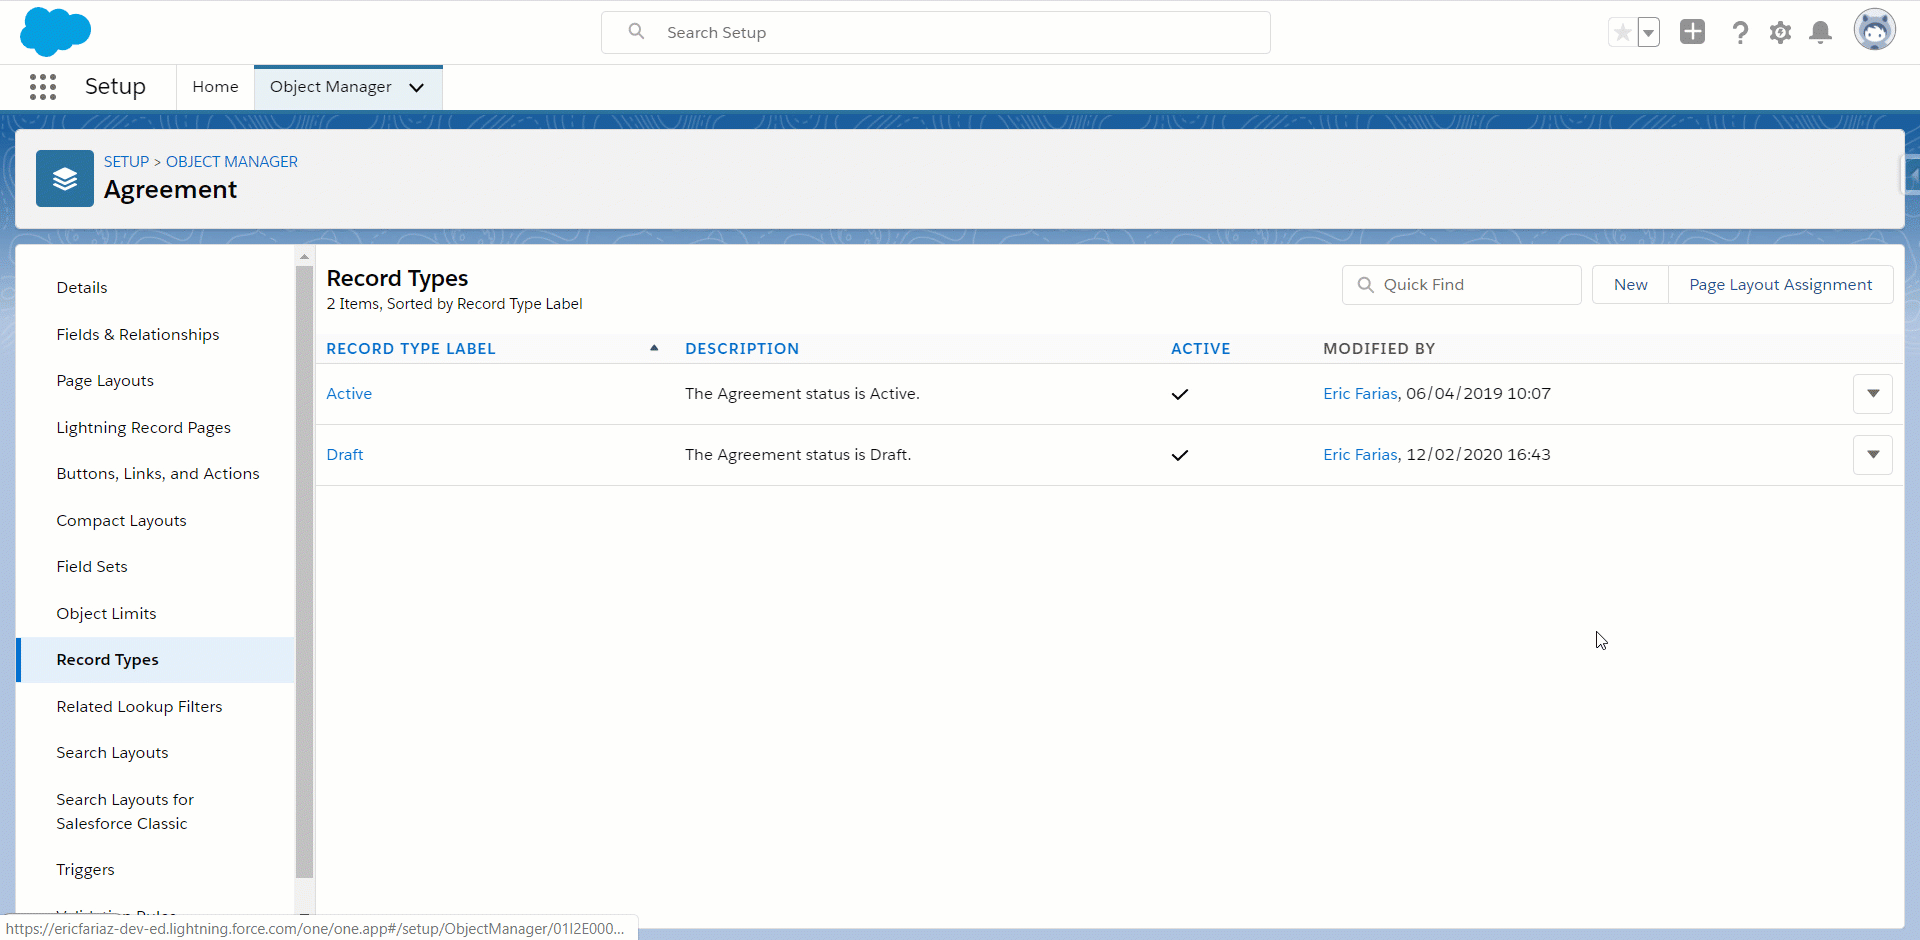Viewport: 1920px width, 940px height.
Task: Open Object Limits in sidebar
Action: tap(106, 614)
